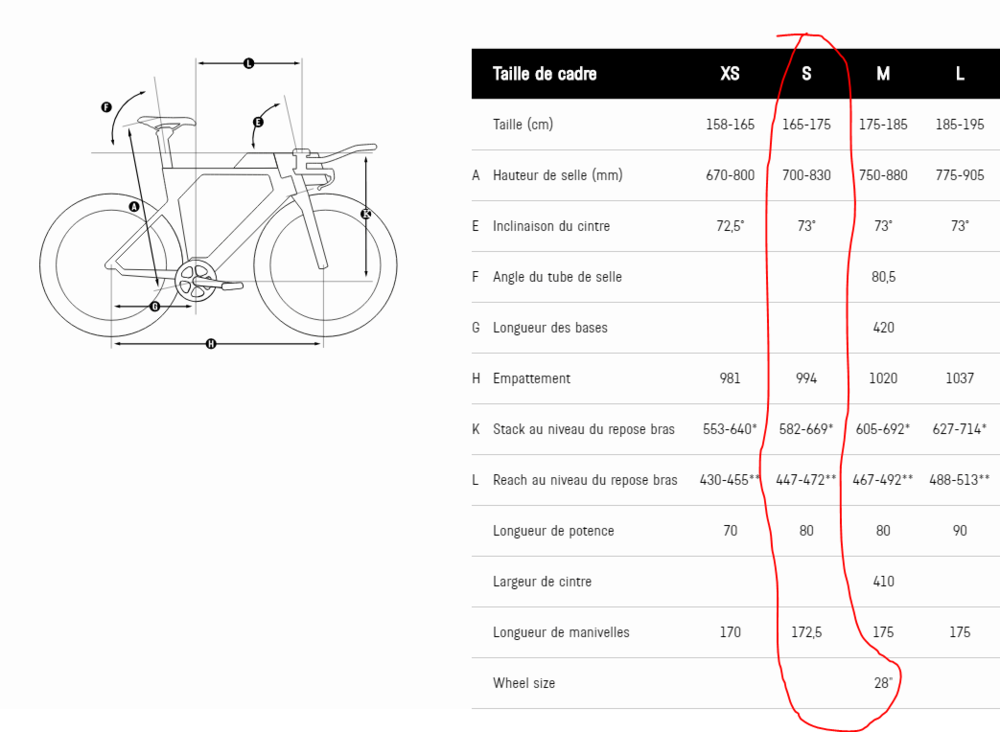Click the 994 wheelbase value for S
This screenshot has height=732, width=1000.
coord(807,378)
